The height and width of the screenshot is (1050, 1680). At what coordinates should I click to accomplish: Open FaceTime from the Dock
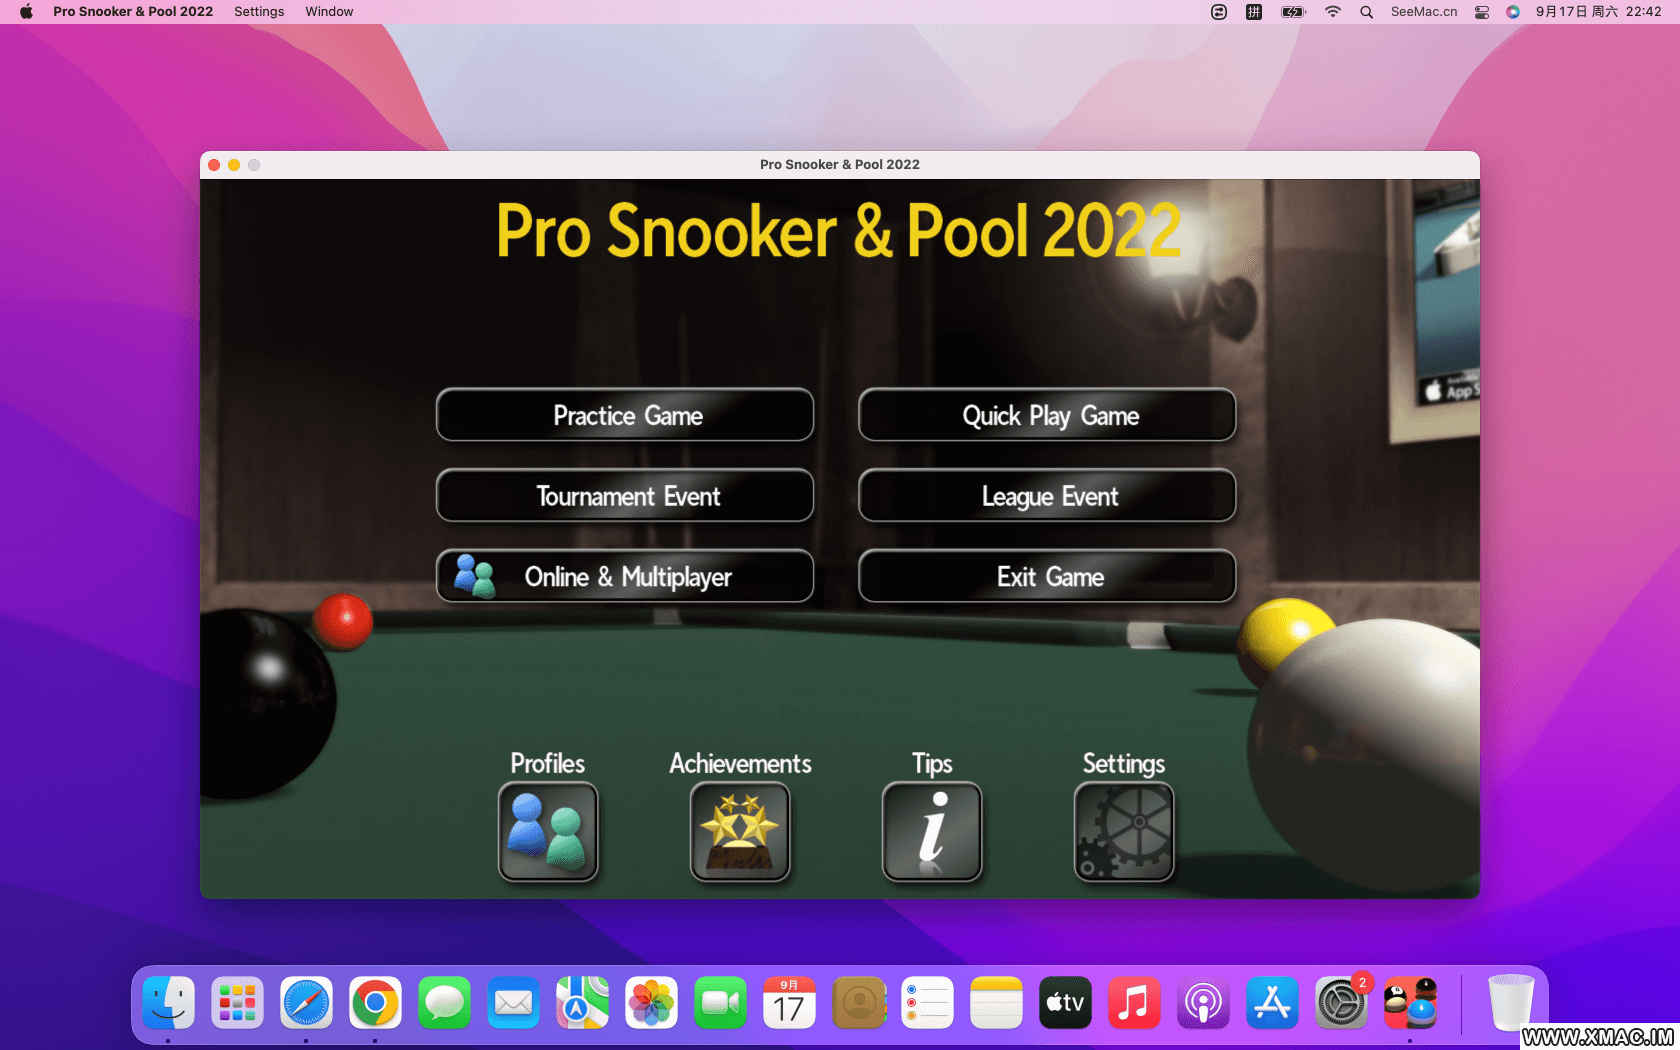pyautogui.click(x=720, y=1003)
